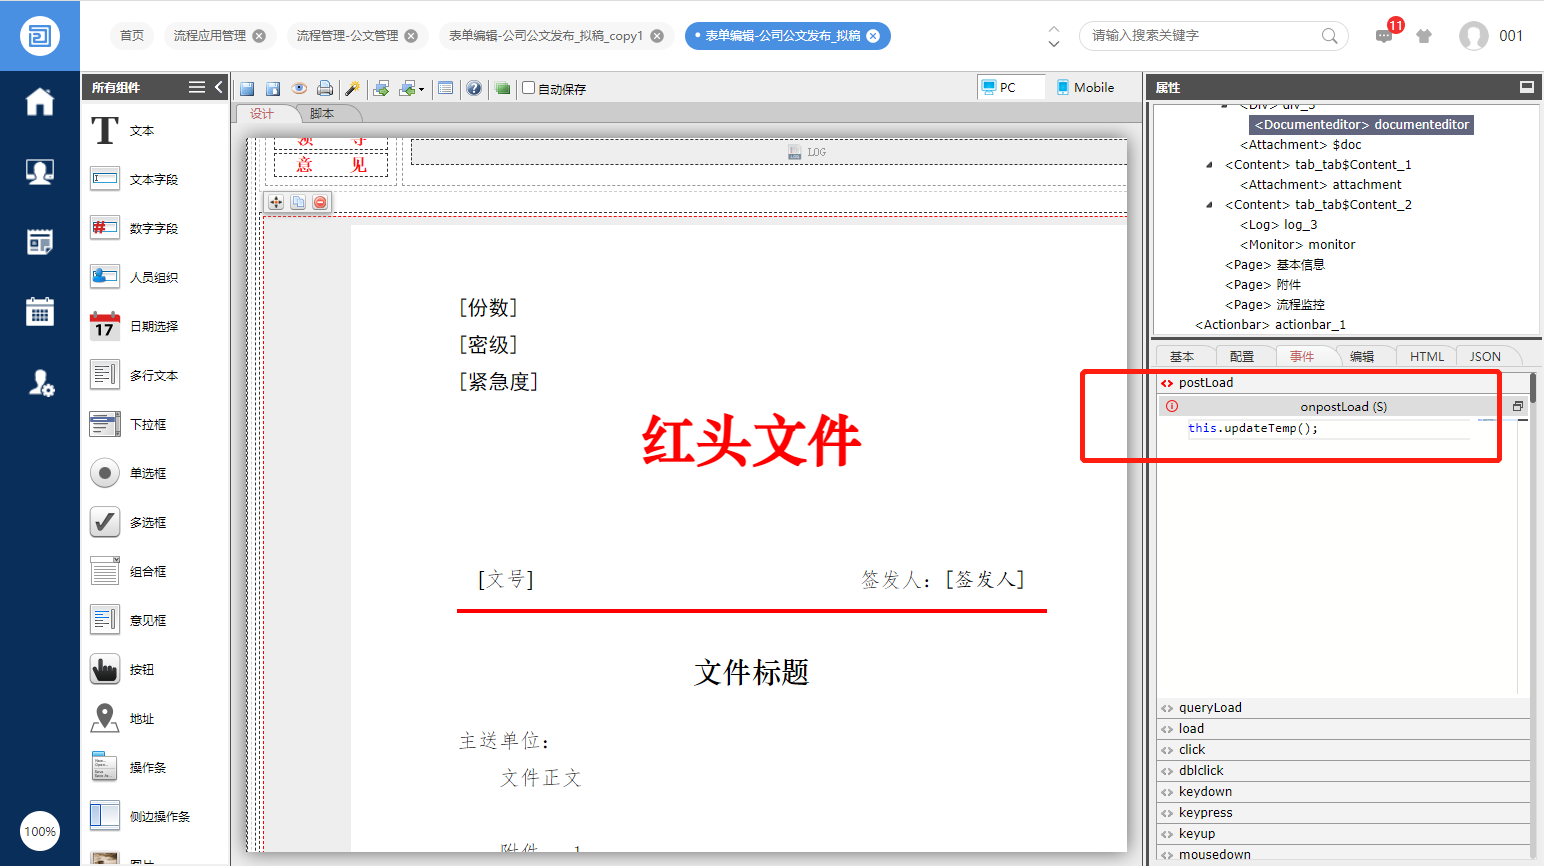Image resolution: width=1544 pixels, height=866 pixels.
Task: Click the printer icon in the toolbar
Action: coord(325,88)
